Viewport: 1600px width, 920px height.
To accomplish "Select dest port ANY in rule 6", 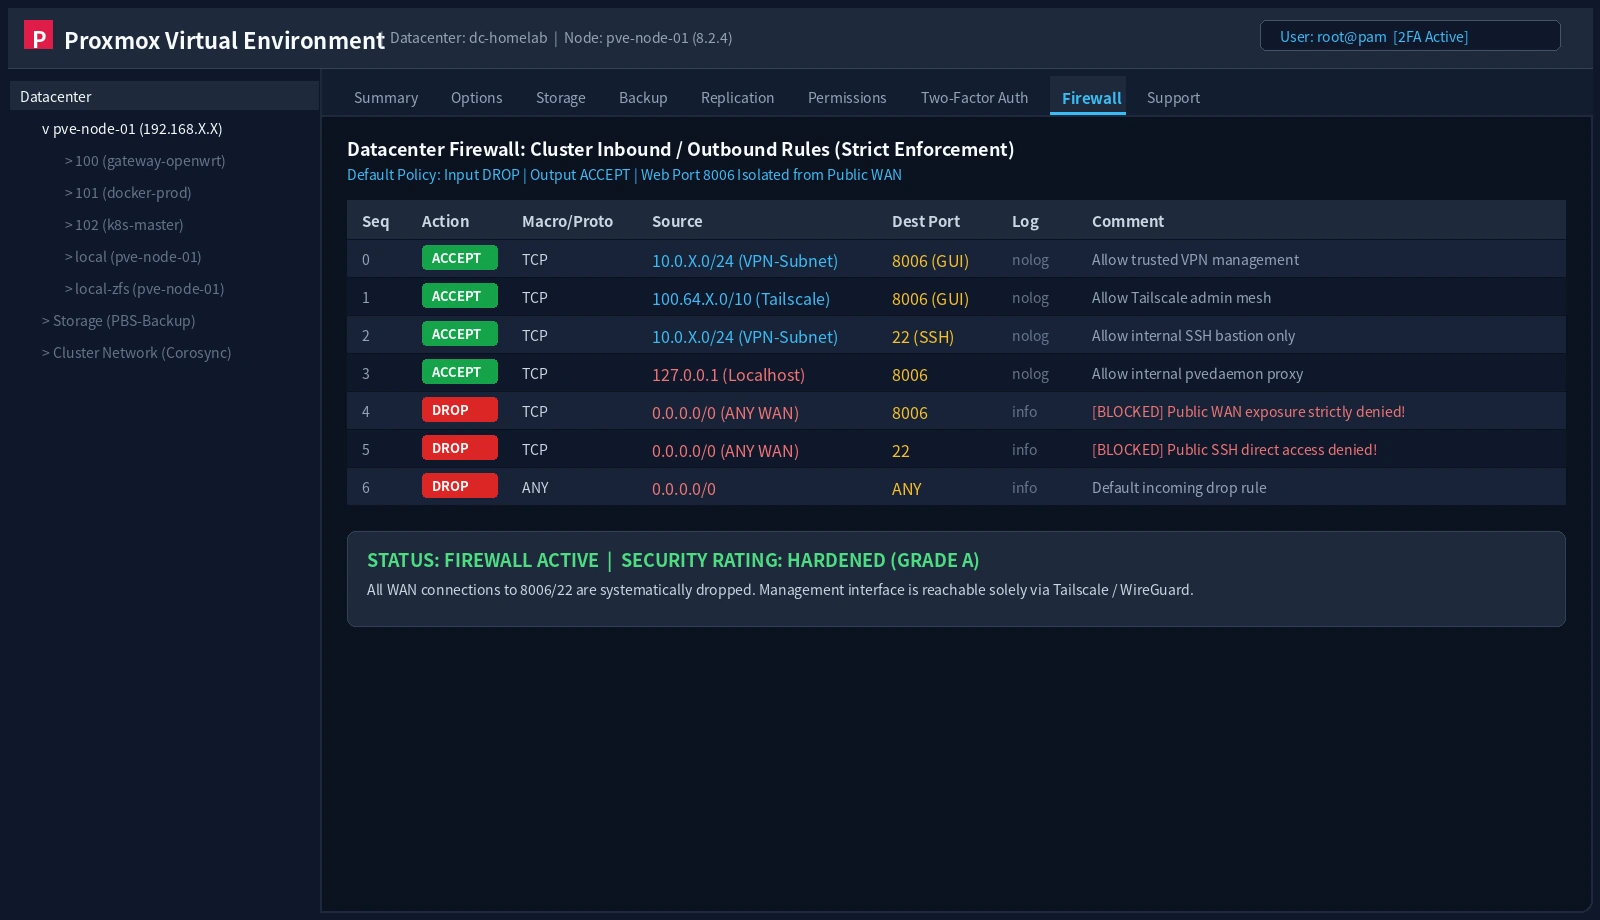I will [x=907, y=488].
